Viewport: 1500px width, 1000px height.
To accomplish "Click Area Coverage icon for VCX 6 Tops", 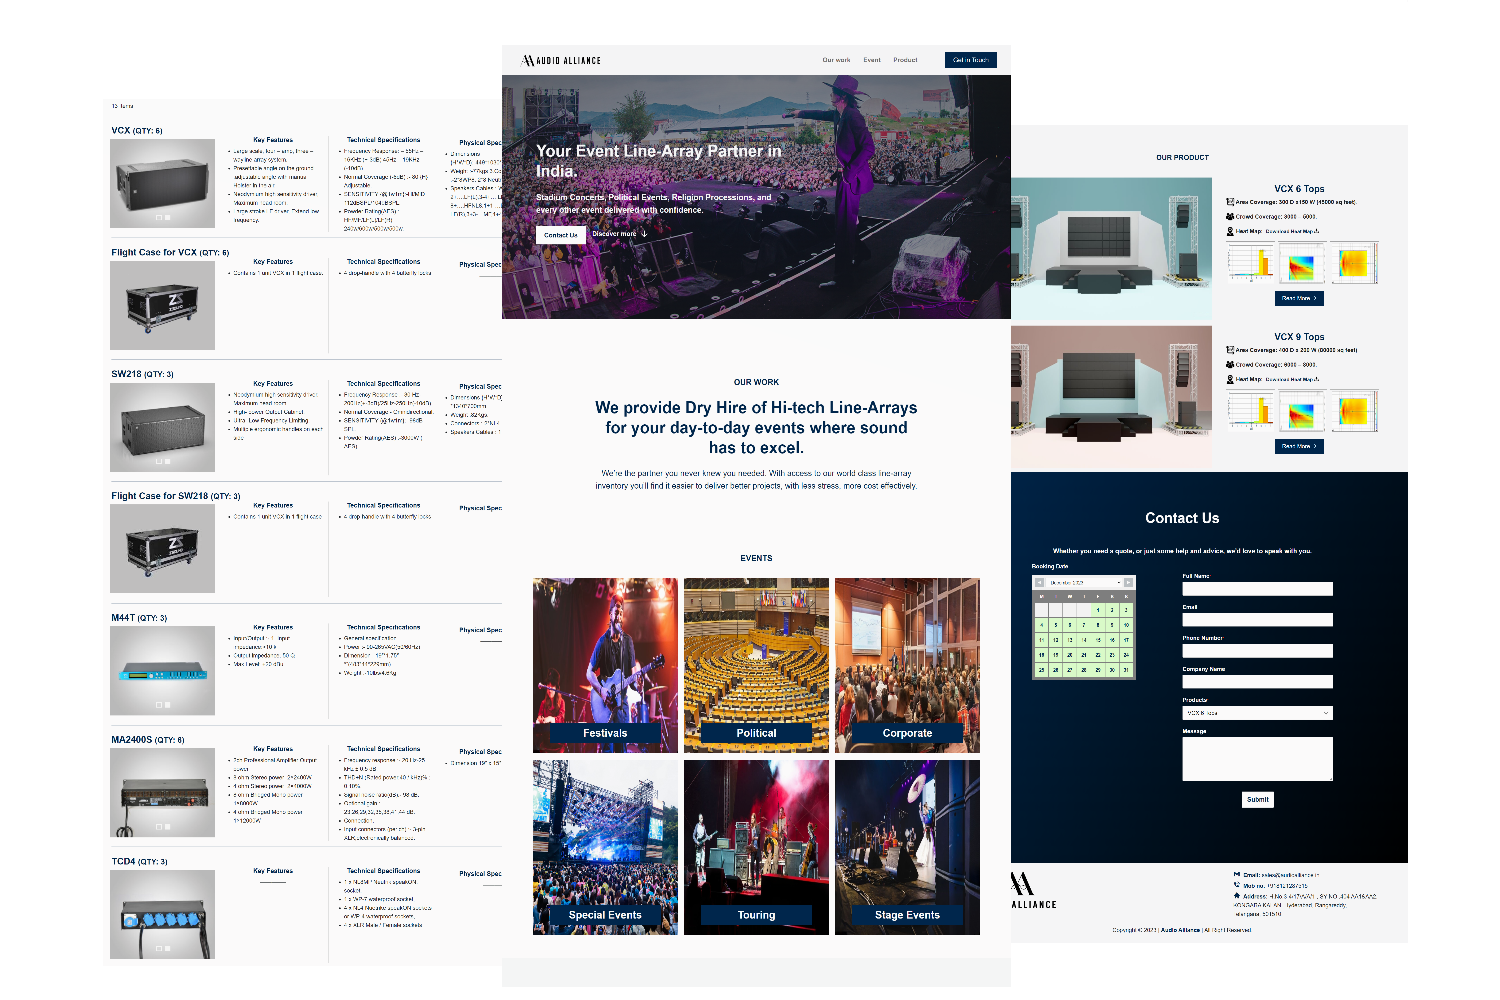I will pyautogui.click(x=1230, y=202).
